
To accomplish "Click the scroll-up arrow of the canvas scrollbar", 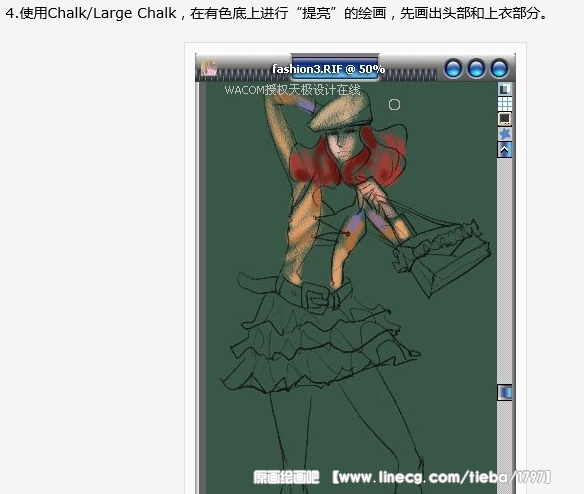I will (505, 150).
